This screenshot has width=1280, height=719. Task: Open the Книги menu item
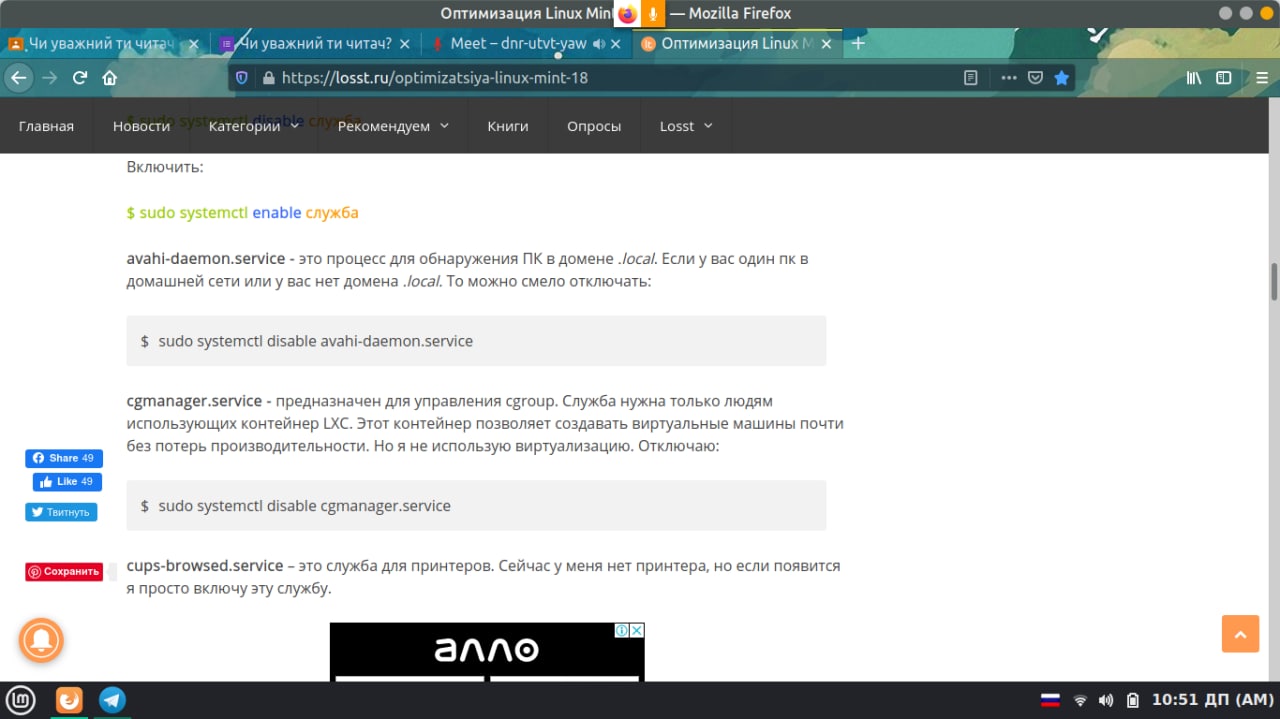click(x=508, y=126)
